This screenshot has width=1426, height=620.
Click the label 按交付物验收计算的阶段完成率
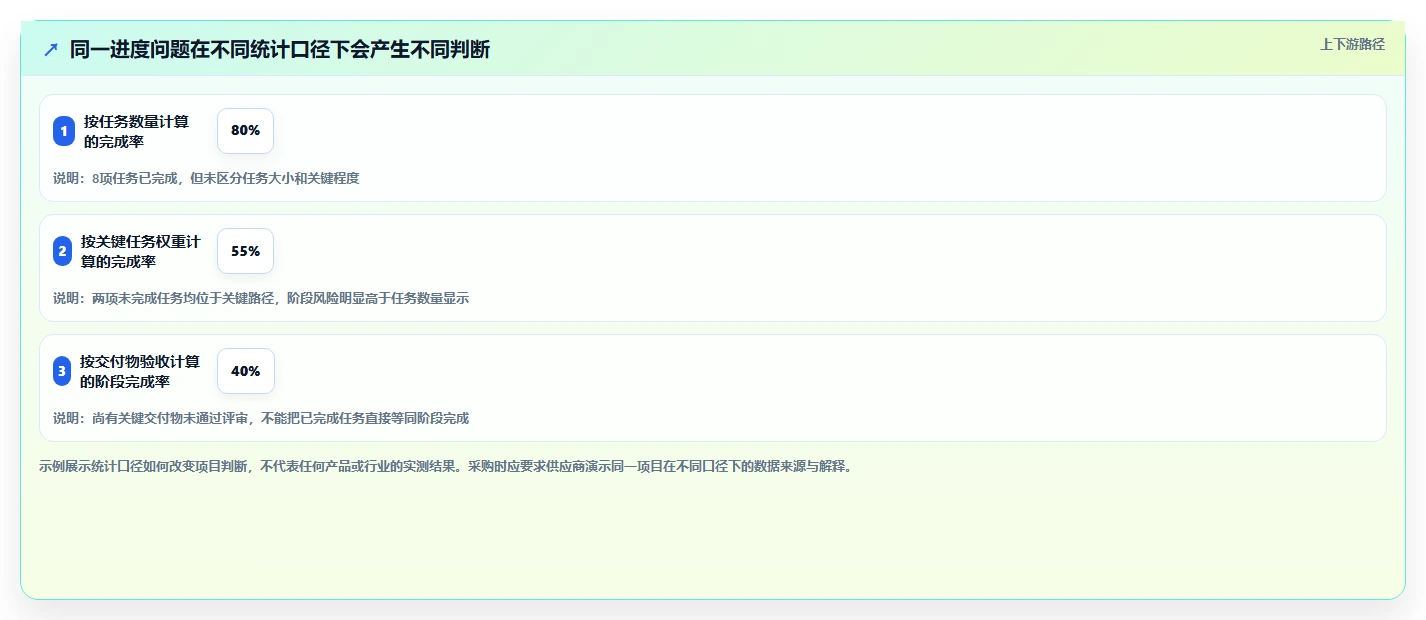tap(140, 371)
